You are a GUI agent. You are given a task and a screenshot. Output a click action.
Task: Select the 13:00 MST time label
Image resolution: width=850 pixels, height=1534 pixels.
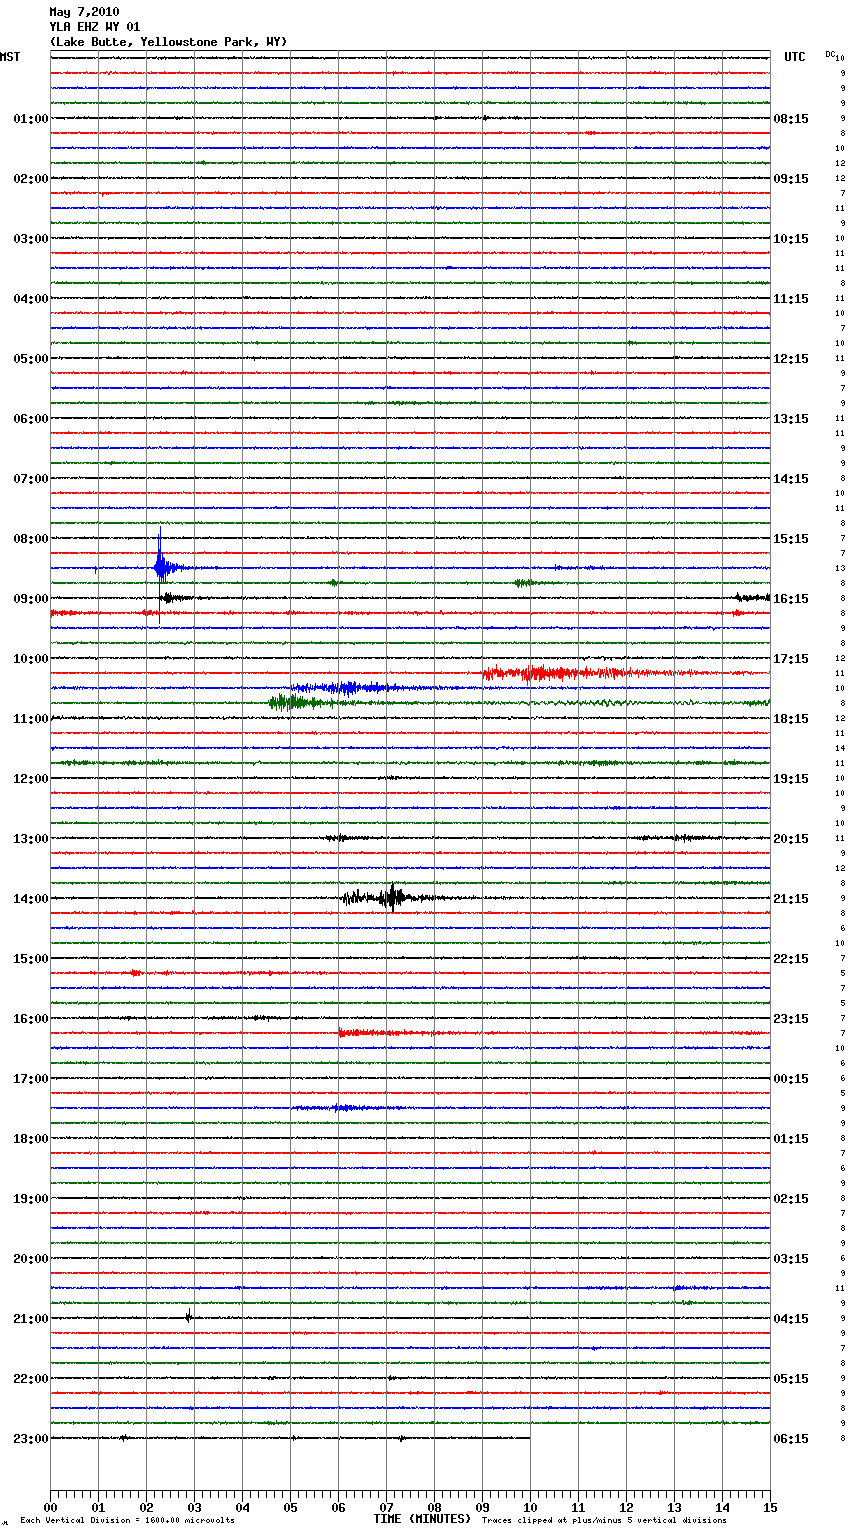(x=30, y=839)
